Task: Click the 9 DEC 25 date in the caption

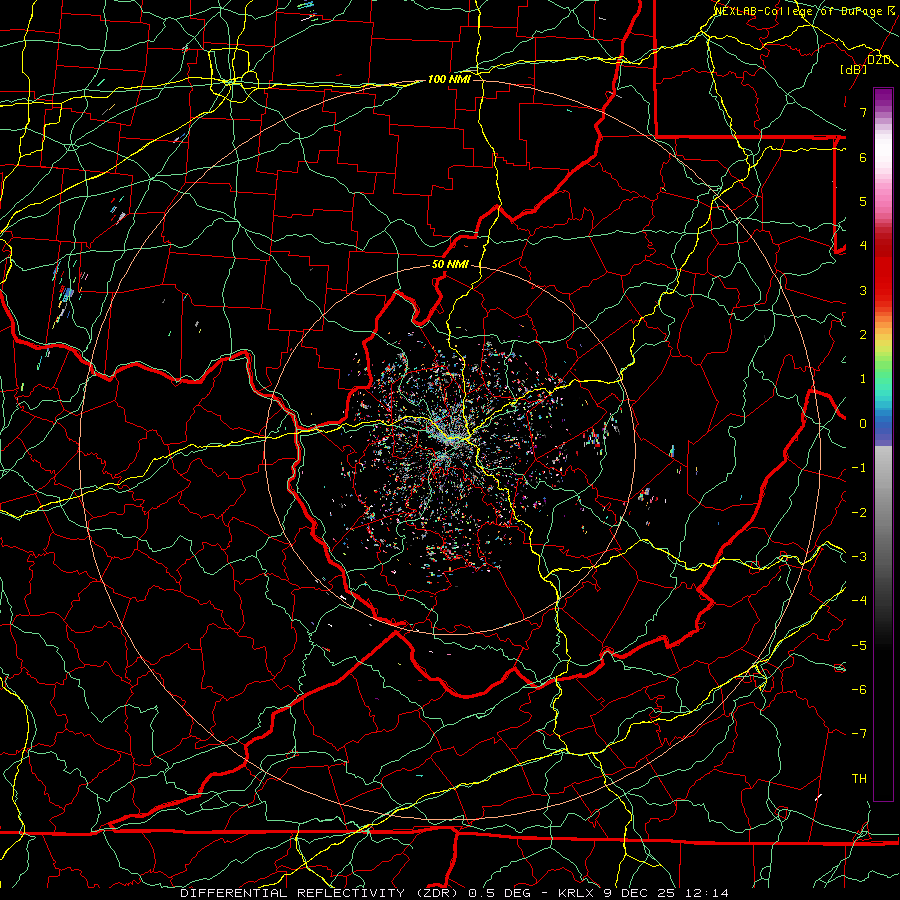Action: pyautogui.click(x=638, y=893)
